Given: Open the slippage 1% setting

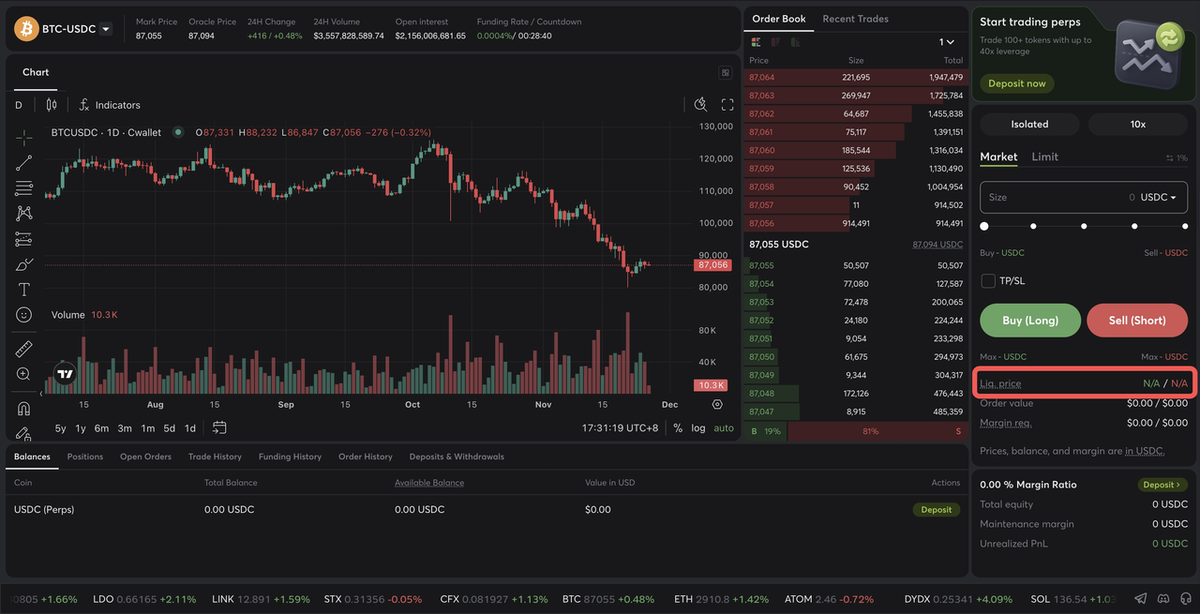Looking at the screenshot, I should 1177,158.
